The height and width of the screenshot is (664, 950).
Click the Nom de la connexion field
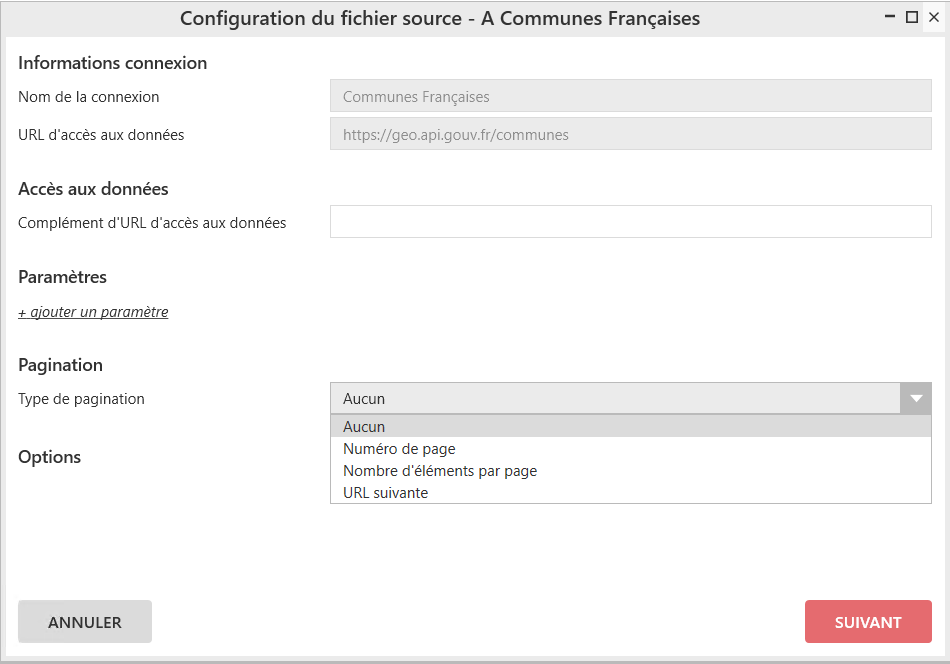630,97
